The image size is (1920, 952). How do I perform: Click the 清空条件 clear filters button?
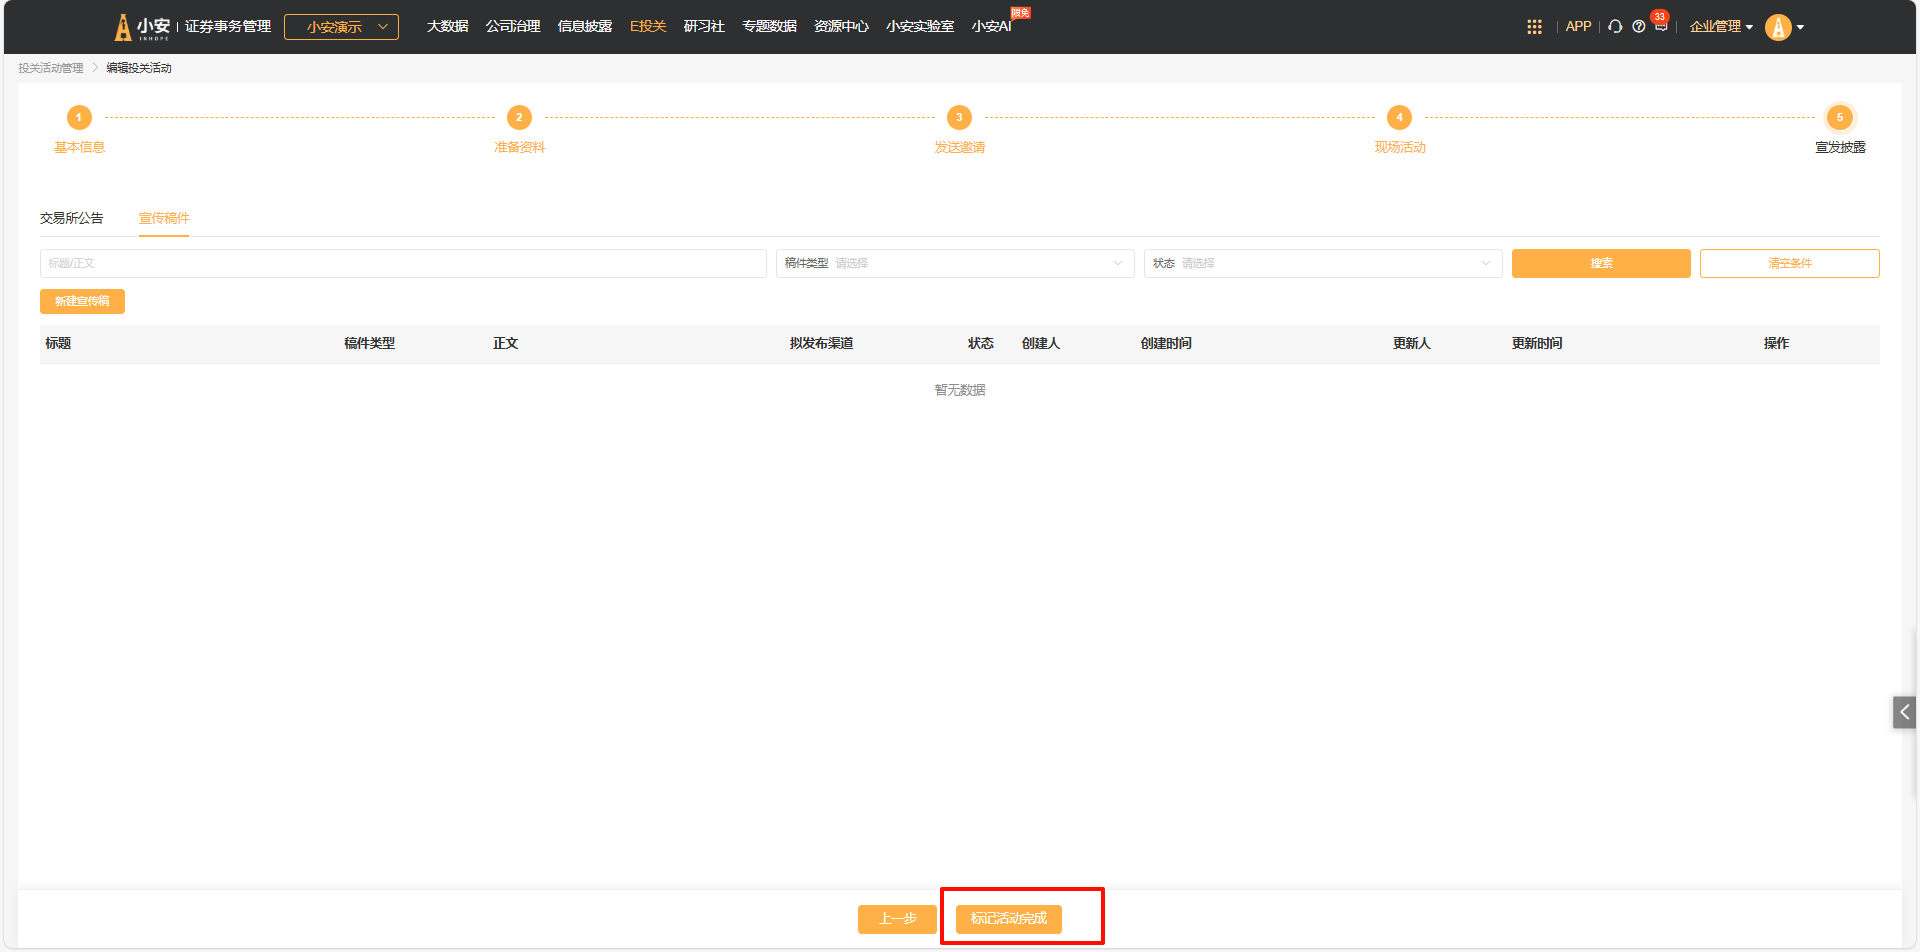pyautogui.click(x=1790, y=263)
